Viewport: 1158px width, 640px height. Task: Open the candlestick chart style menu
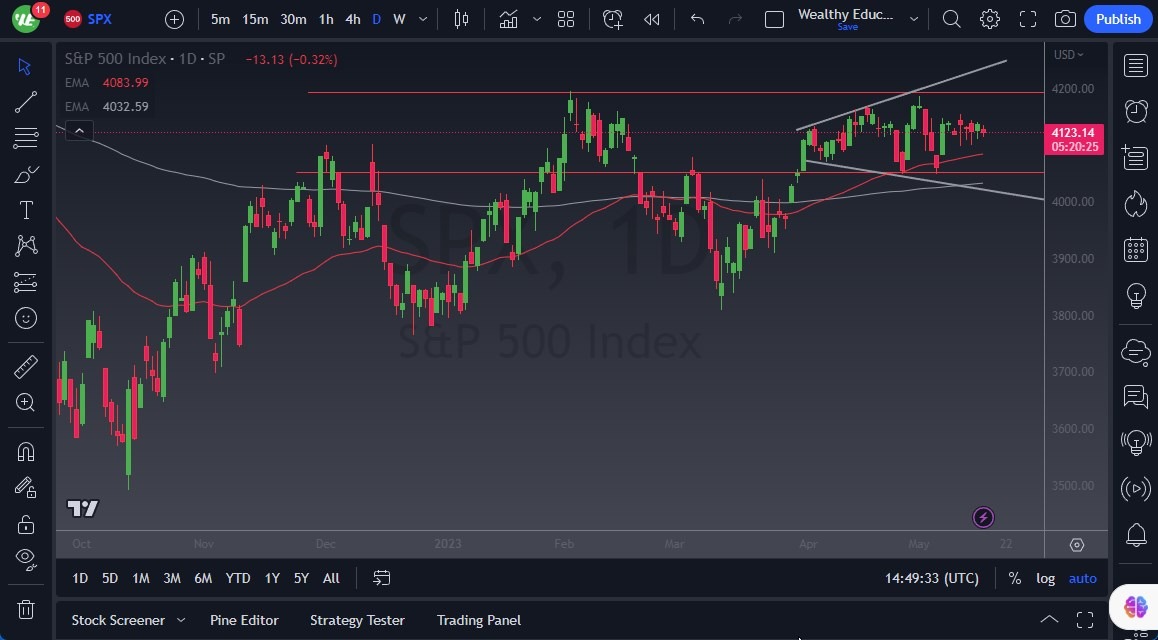(462, 19)
